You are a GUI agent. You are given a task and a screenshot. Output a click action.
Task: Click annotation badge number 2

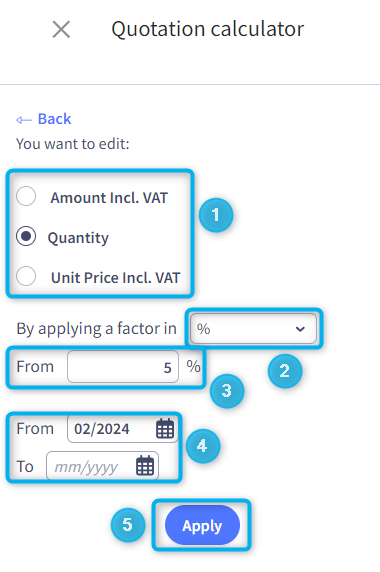(285, 371)
